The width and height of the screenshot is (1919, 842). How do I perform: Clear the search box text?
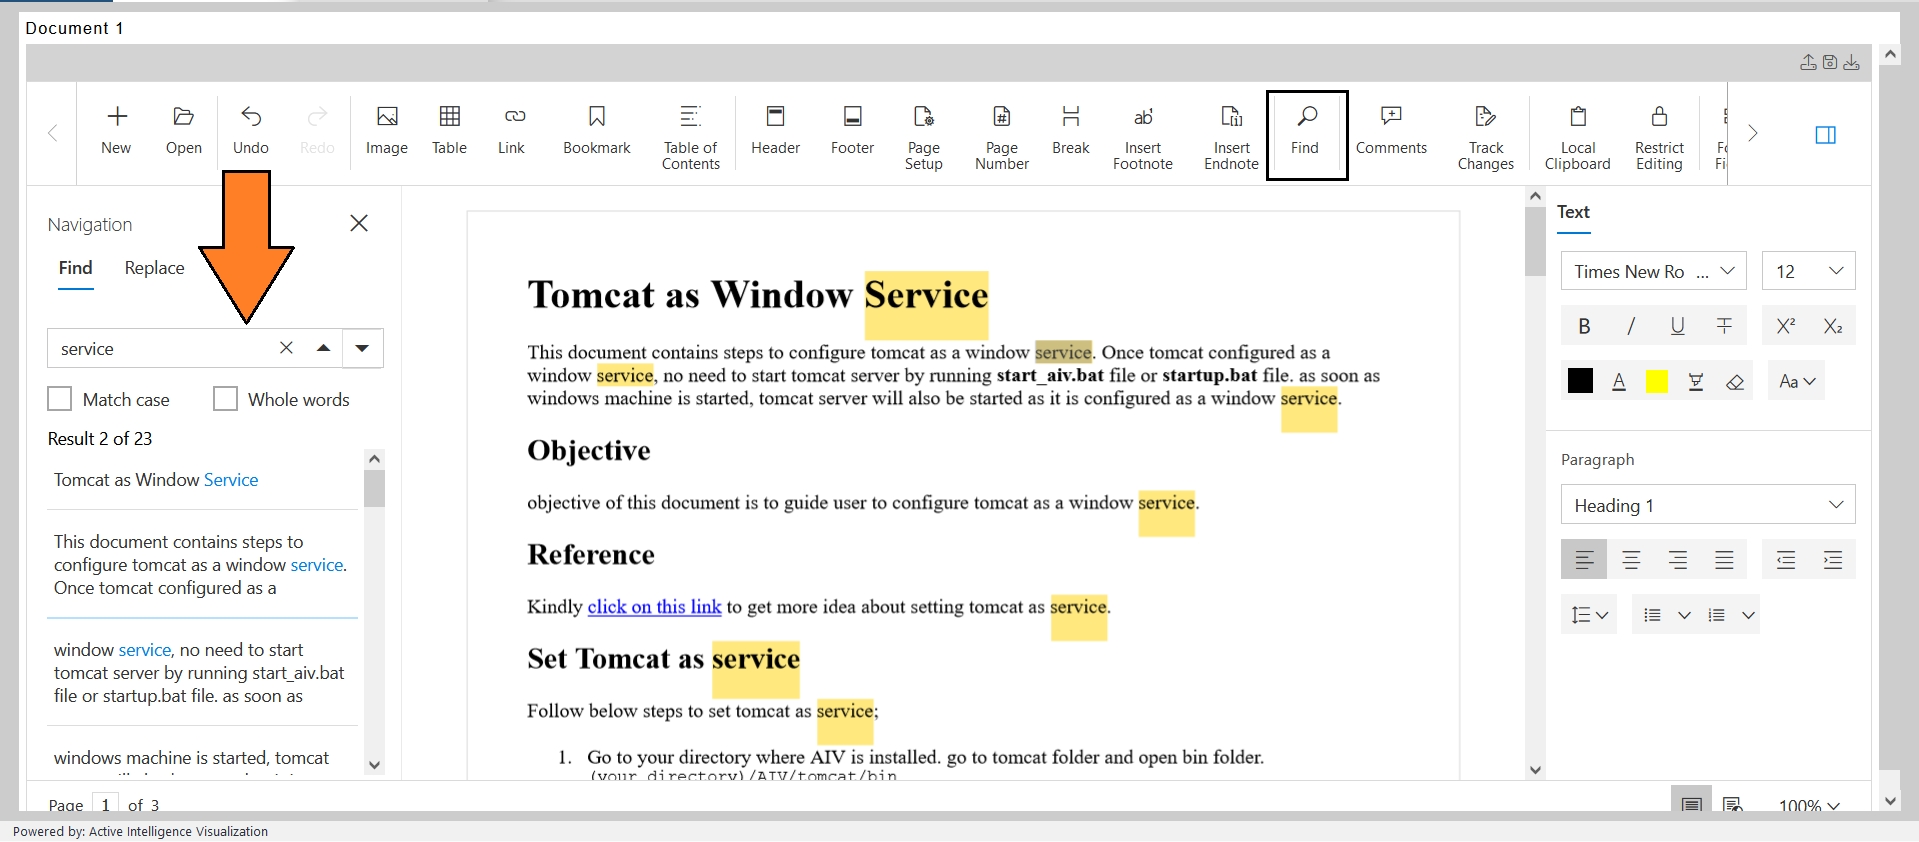click(286, 348)
